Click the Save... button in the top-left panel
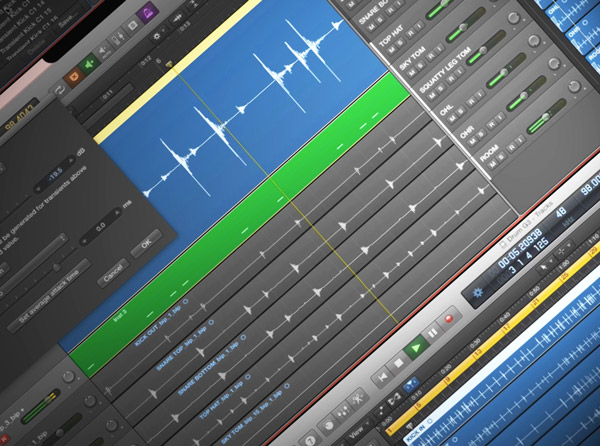The height and width of the screenshot is (446, 600). click(67, 21)
